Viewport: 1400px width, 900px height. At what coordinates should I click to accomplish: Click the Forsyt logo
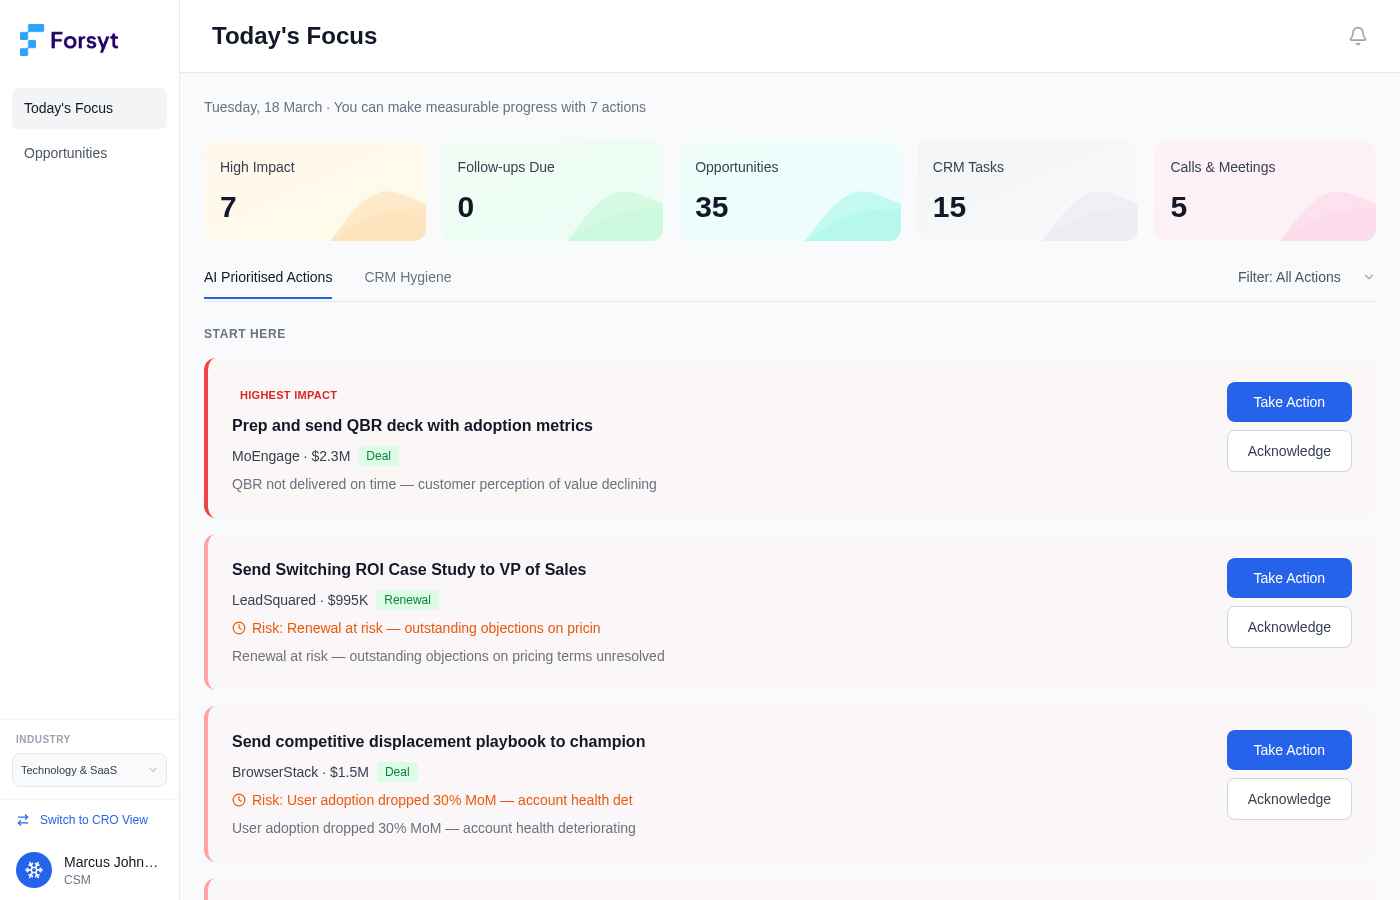tap(68, 40)
